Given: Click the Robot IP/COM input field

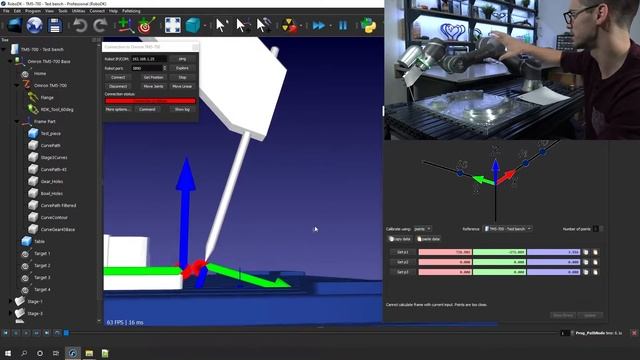Looking at the screenshot, I should coord(149,59).
